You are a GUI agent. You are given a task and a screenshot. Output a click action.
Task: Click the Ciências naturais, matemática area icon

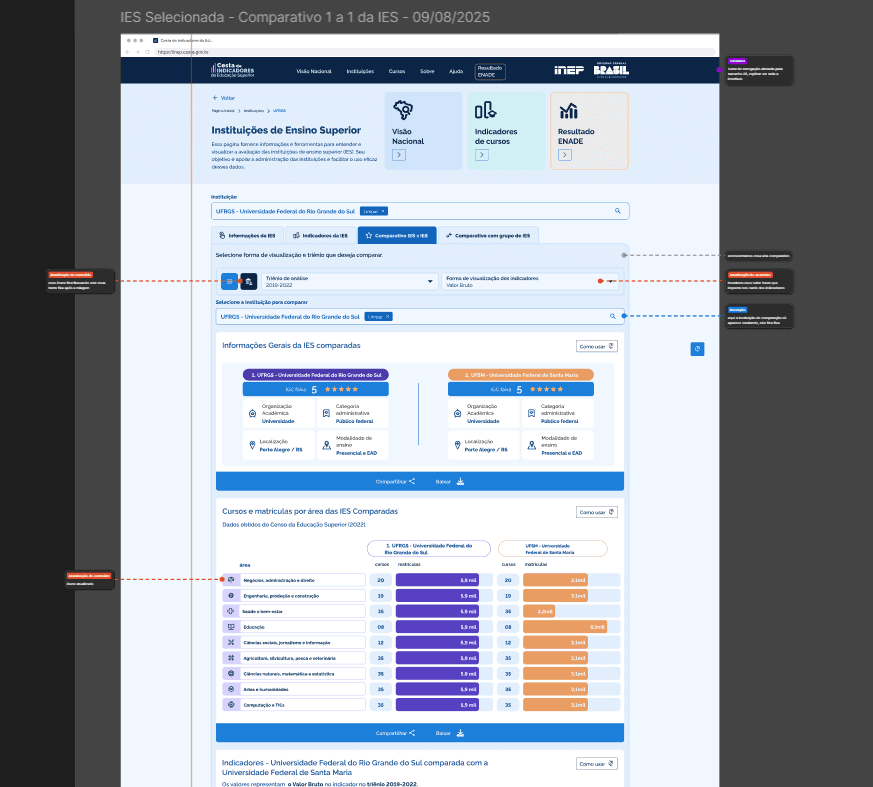[x=231, y=673]
